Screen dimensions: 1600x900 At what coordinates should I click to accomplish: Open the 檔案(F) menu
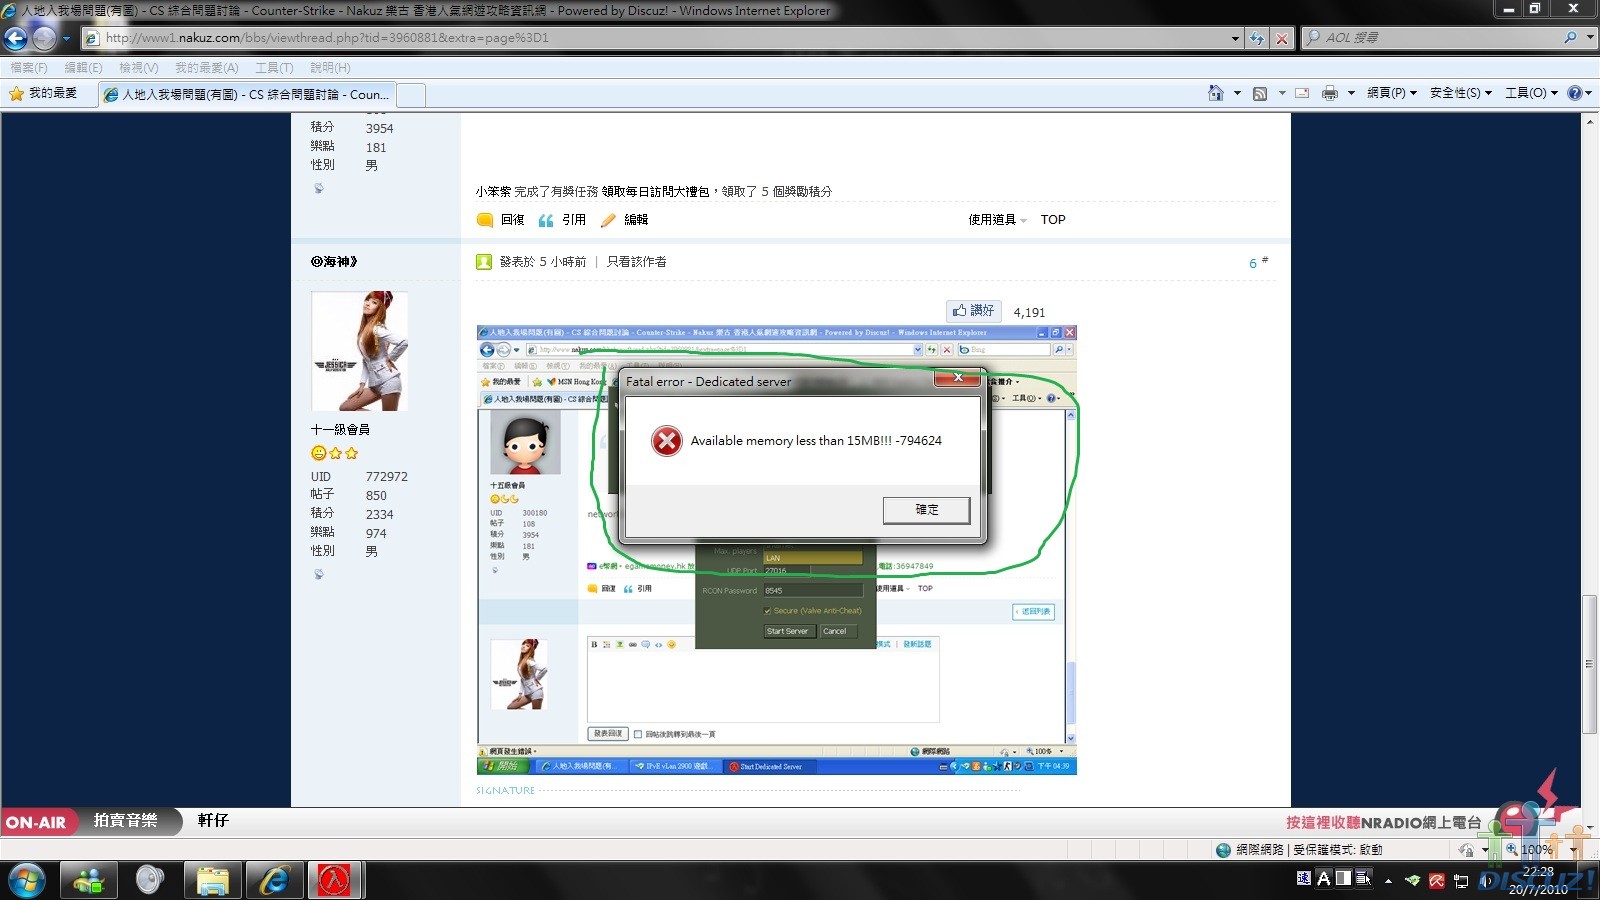(x=29, y=68)
